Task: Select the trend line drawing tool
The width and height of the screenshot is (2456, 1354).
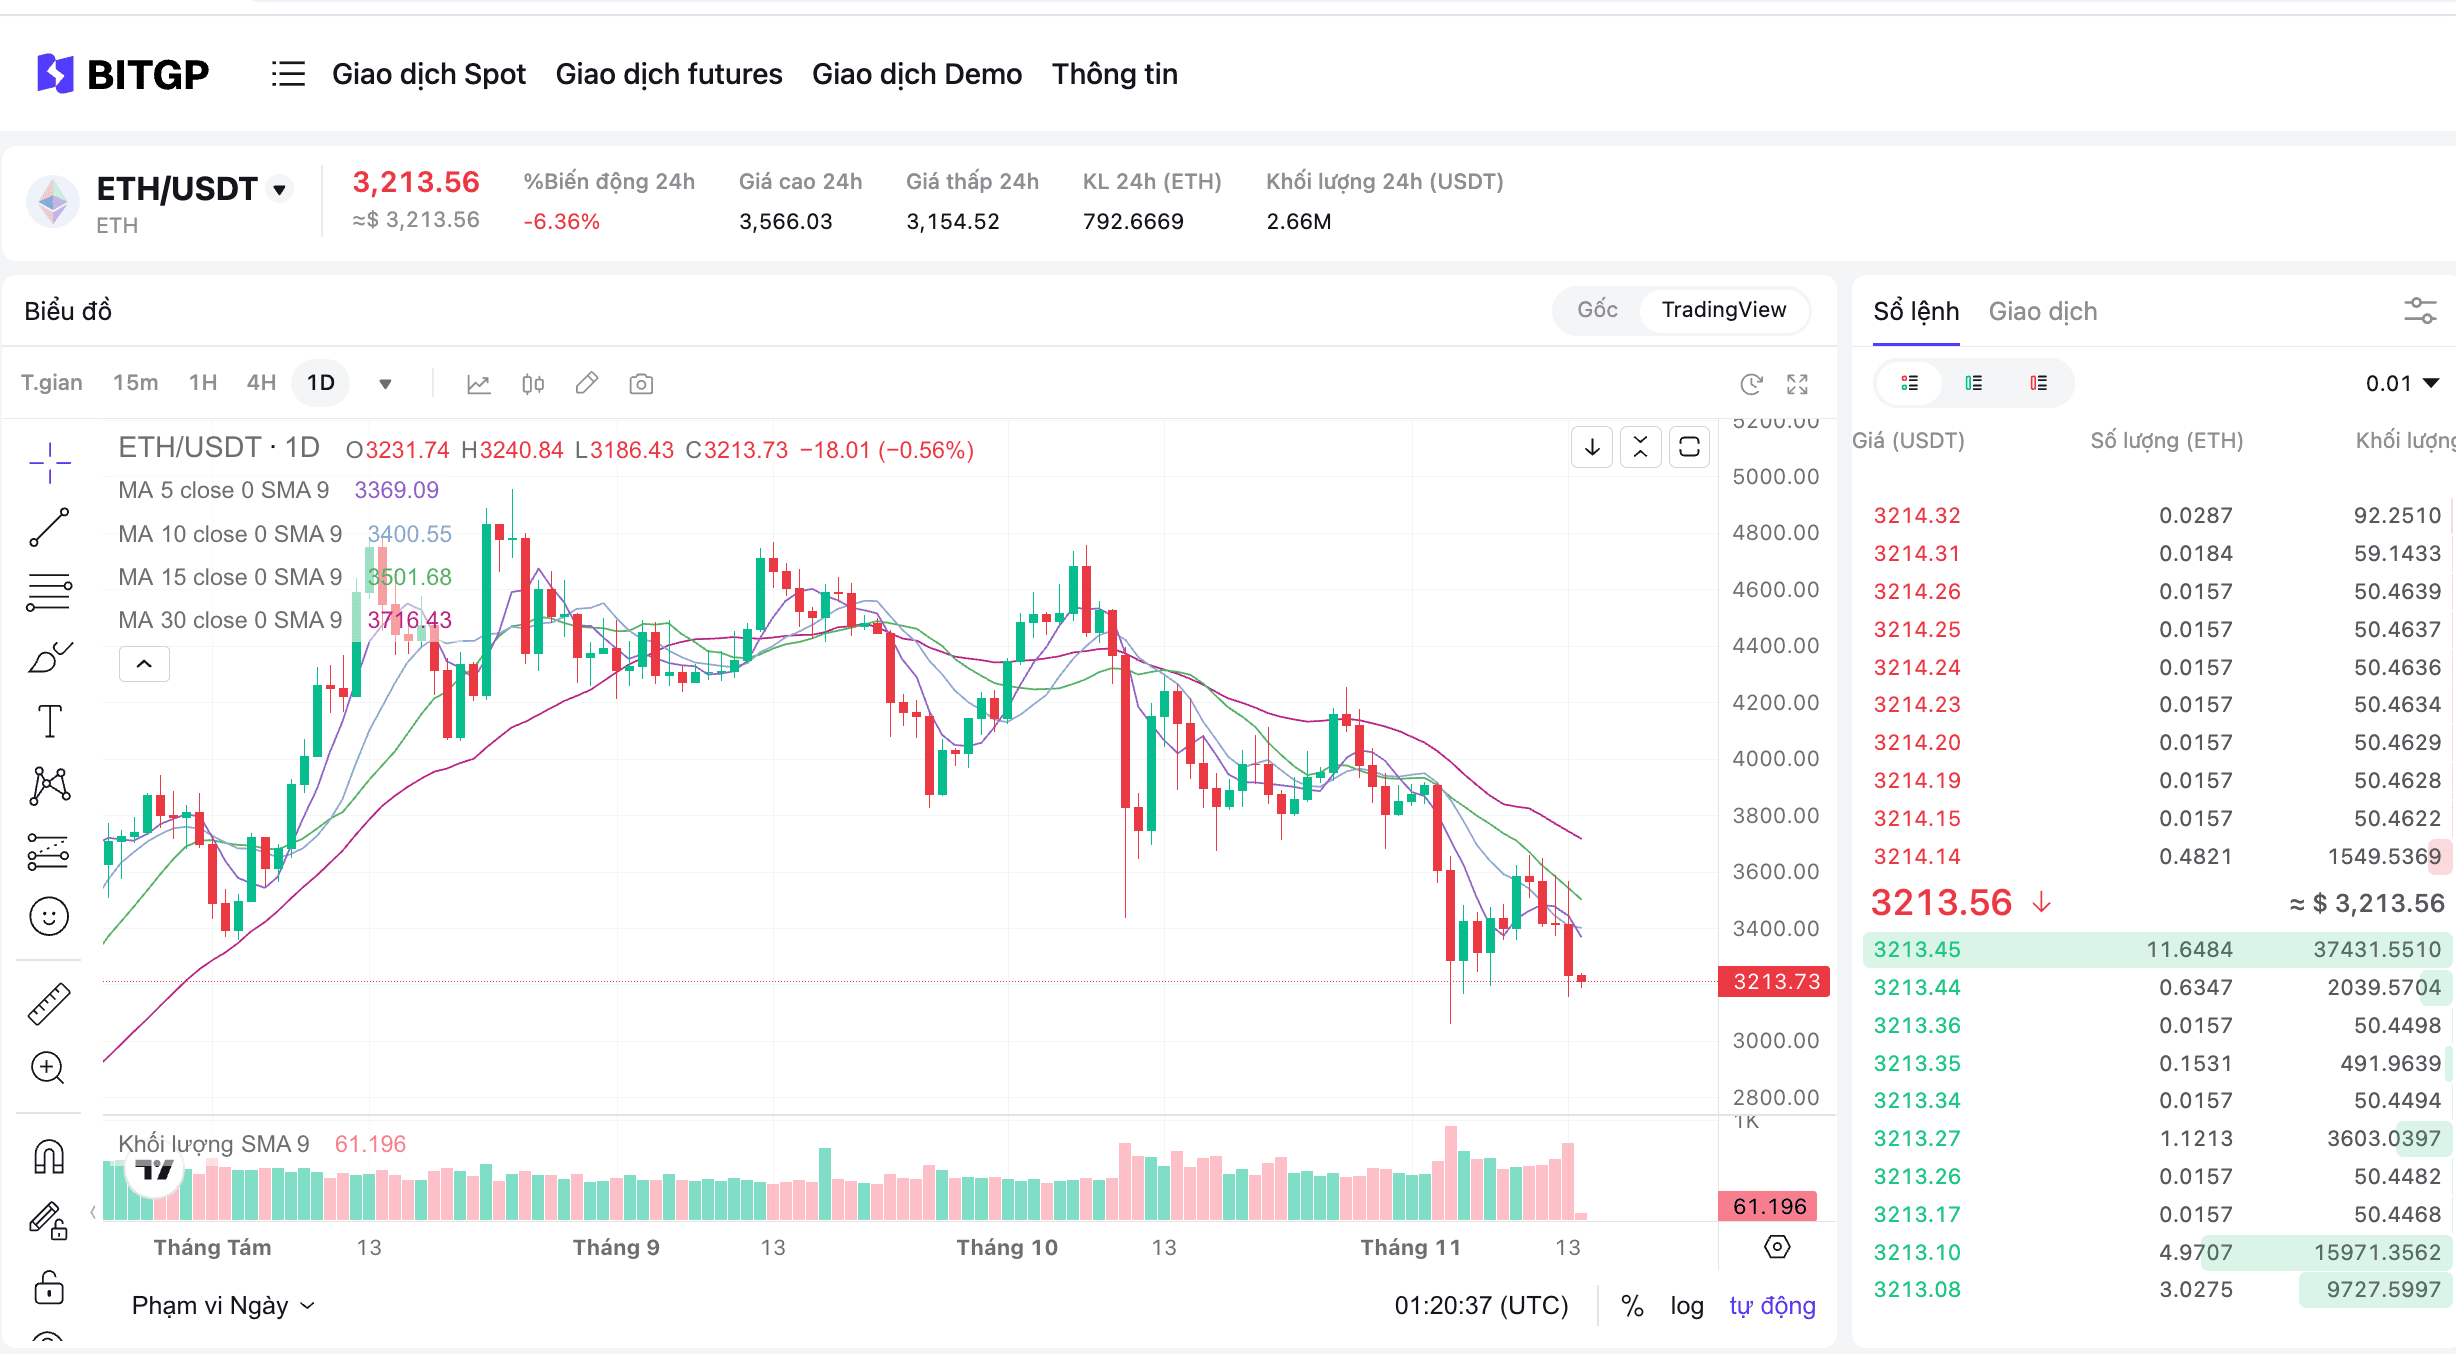Action: 49,527
